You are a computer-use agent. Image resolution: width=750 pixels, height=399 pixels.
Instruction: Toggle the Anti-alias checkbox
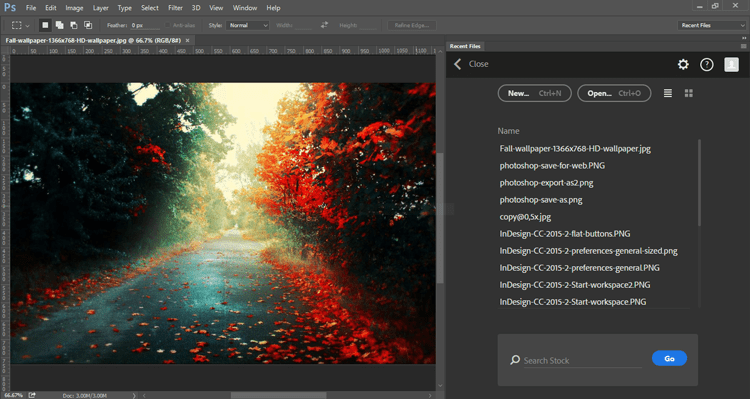(167, 25)
